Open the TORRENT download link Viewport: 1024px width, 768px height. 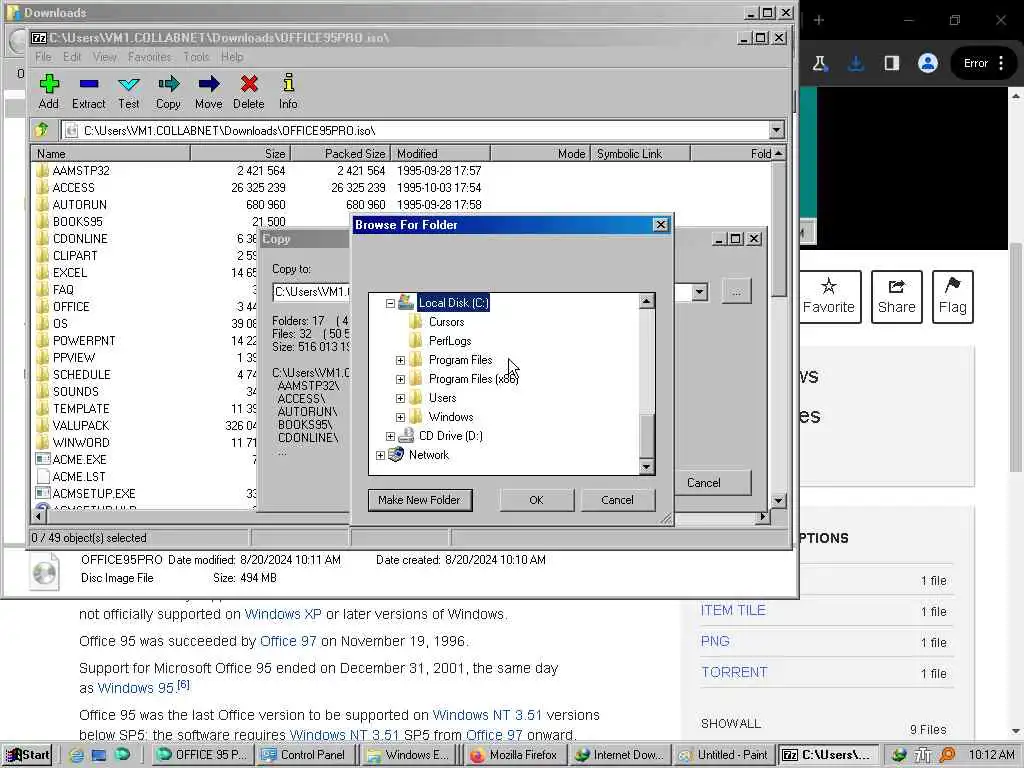734,672
